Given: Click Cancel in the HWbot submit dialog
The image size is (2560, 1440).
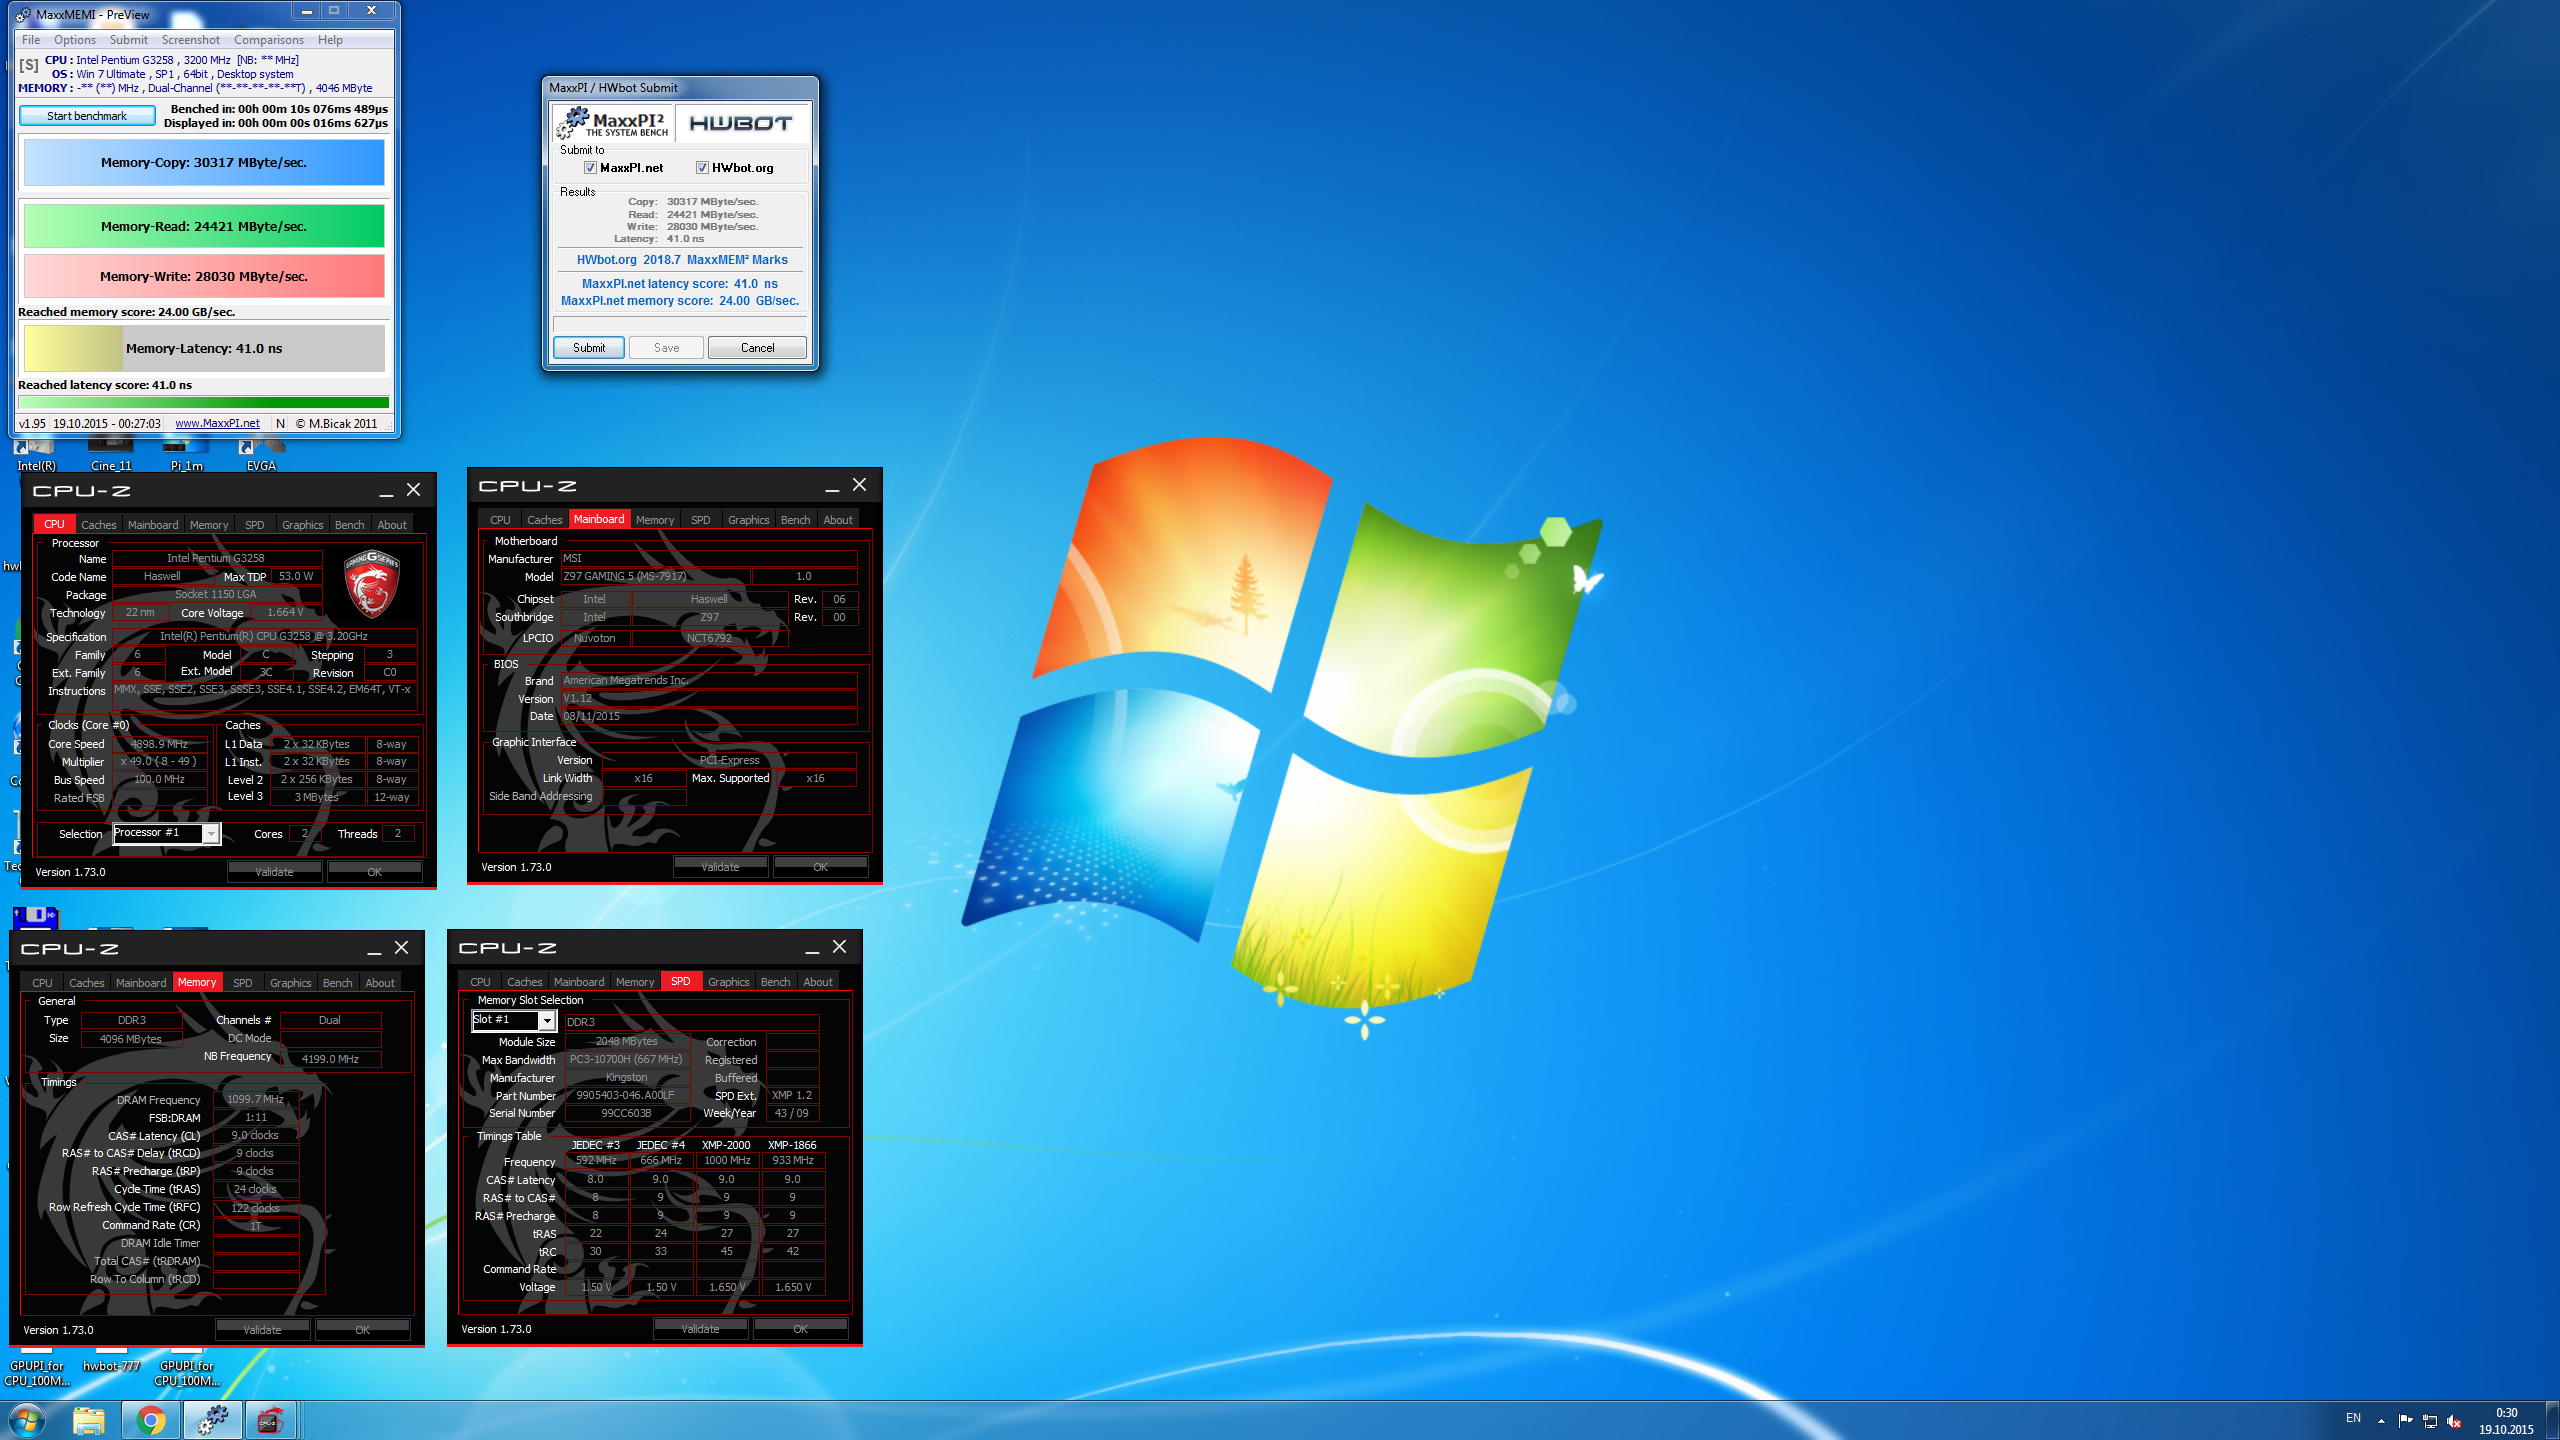Looking at the screenshot, I should 757,348.
